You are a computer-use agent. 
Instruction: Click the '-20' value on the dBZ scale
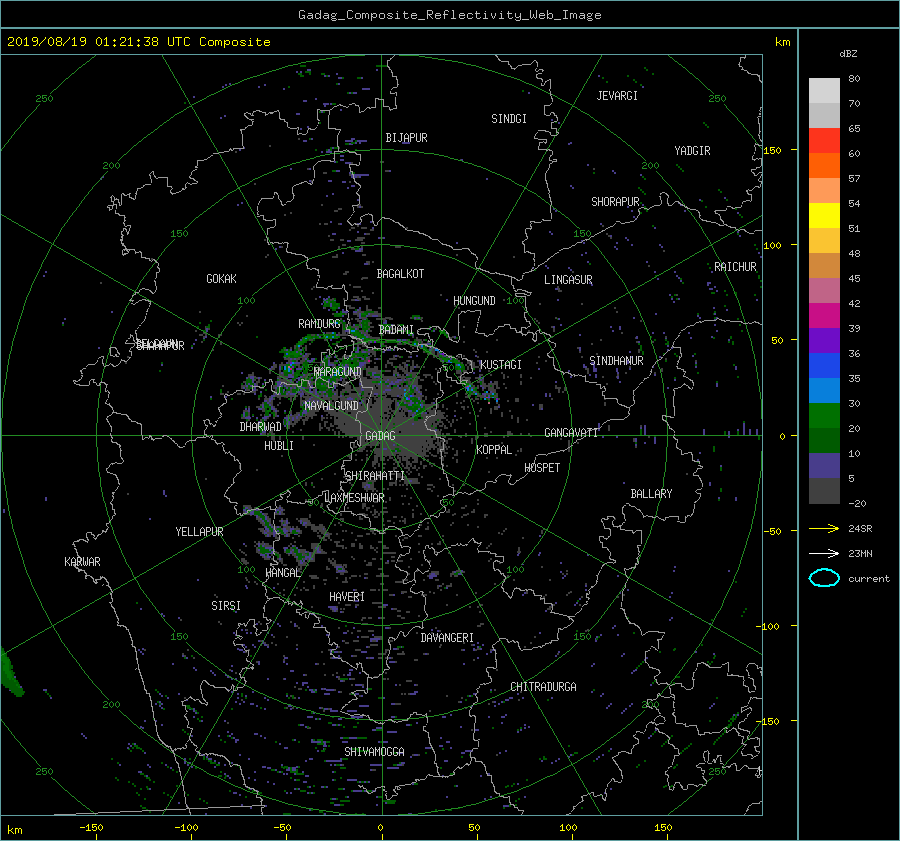click(x=857, y=503)
